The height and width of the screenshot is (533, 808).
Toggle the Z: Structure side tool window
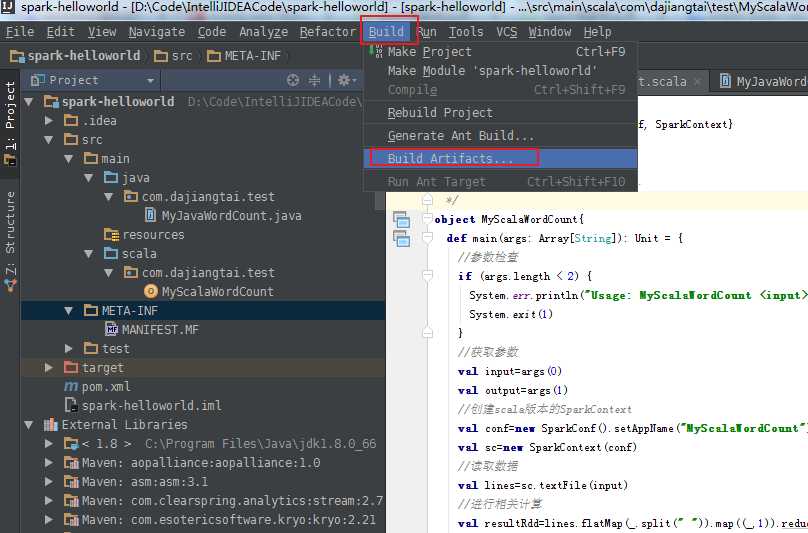click(x=10, y=241)
